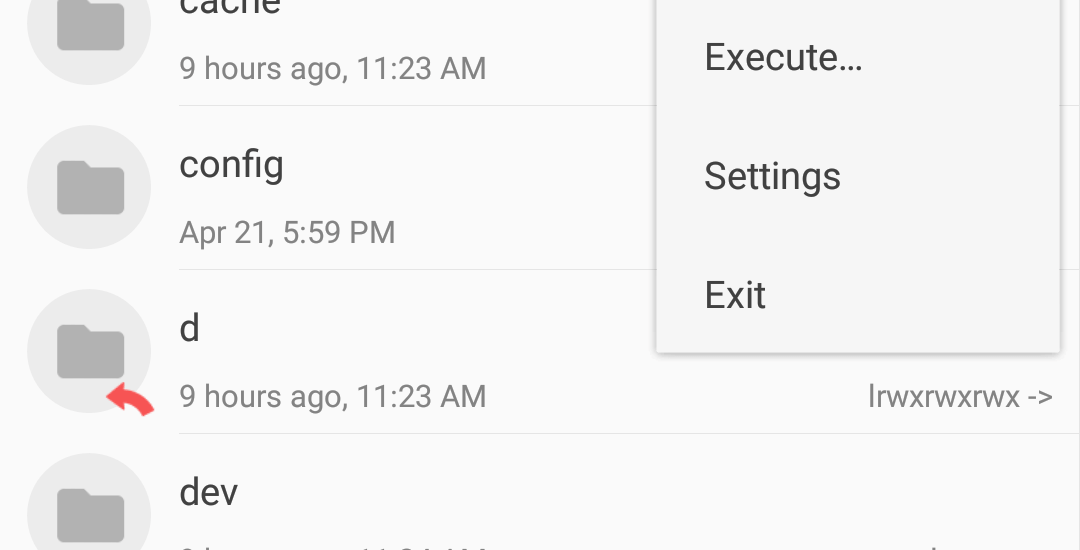Click the red symlink arrow badge
The image size is (1080, 550).
[x=130, y=399]
